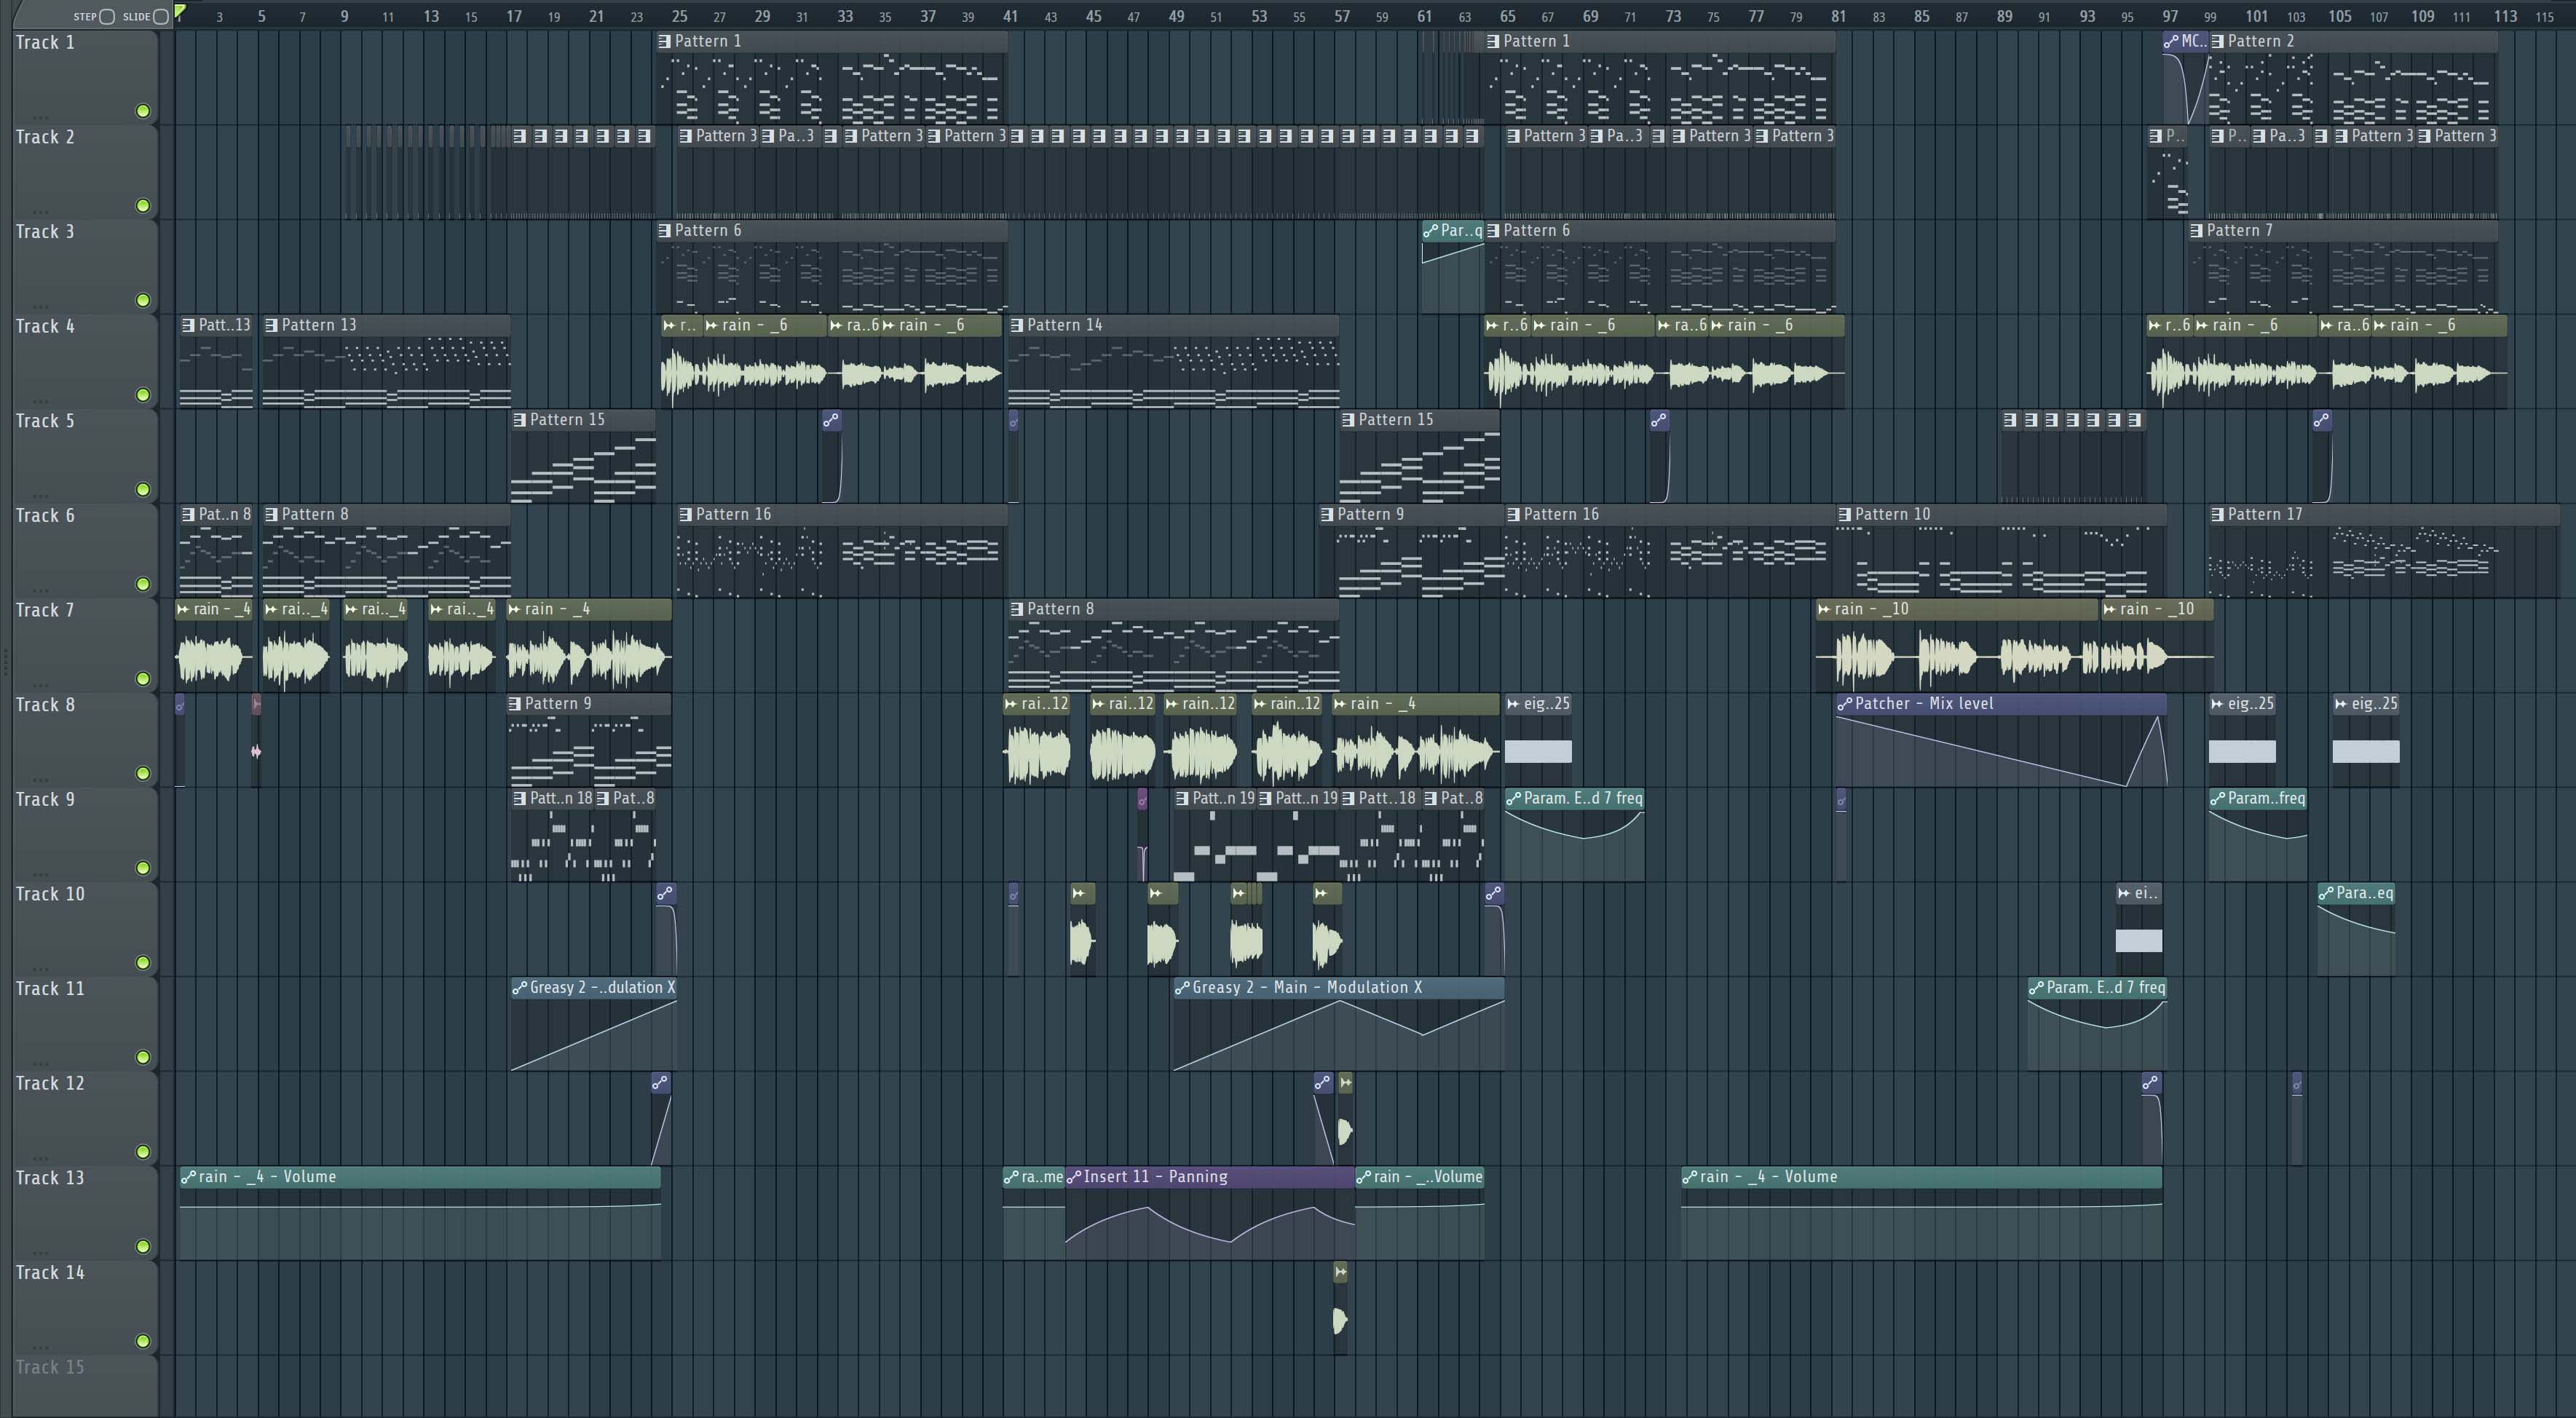Mute Track 2 using its green LED
2576x1418 pixels.
143,206
